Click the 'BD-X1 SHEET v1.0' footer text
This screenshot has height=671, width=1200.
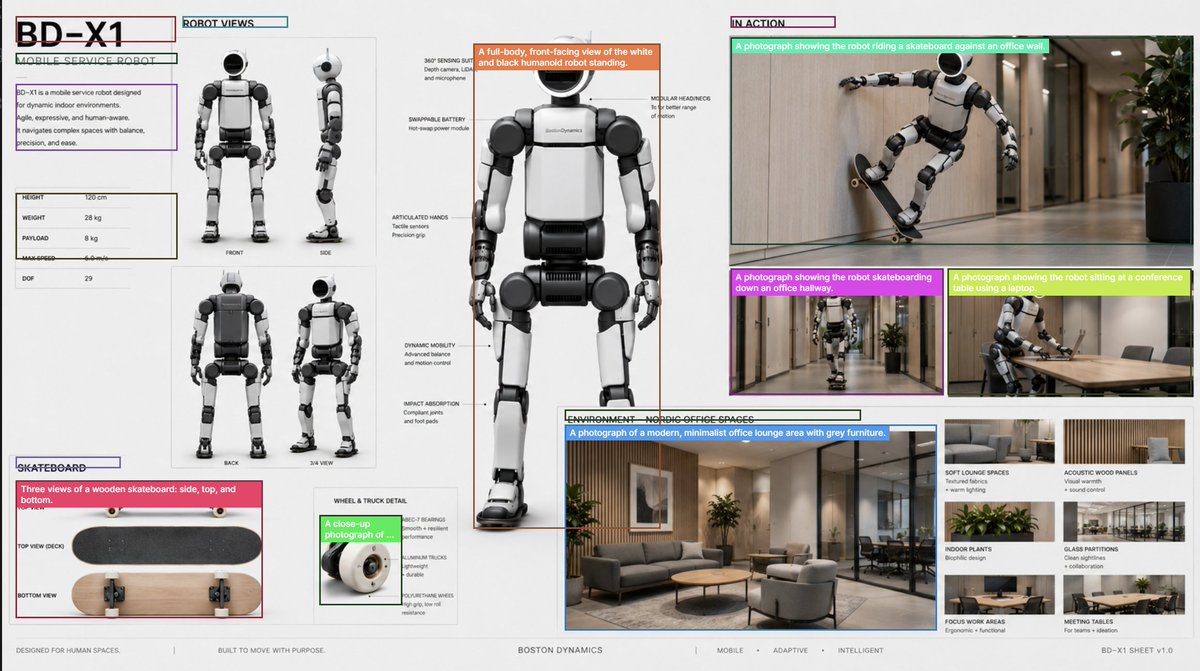pyautogui.click(x=1136, y=651)
